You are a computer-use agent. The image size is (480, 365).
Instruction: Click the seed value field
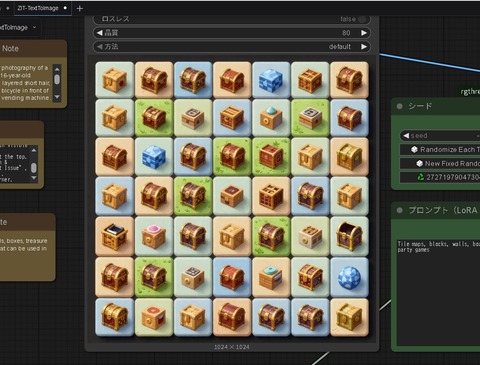click(x=440, y=136)
